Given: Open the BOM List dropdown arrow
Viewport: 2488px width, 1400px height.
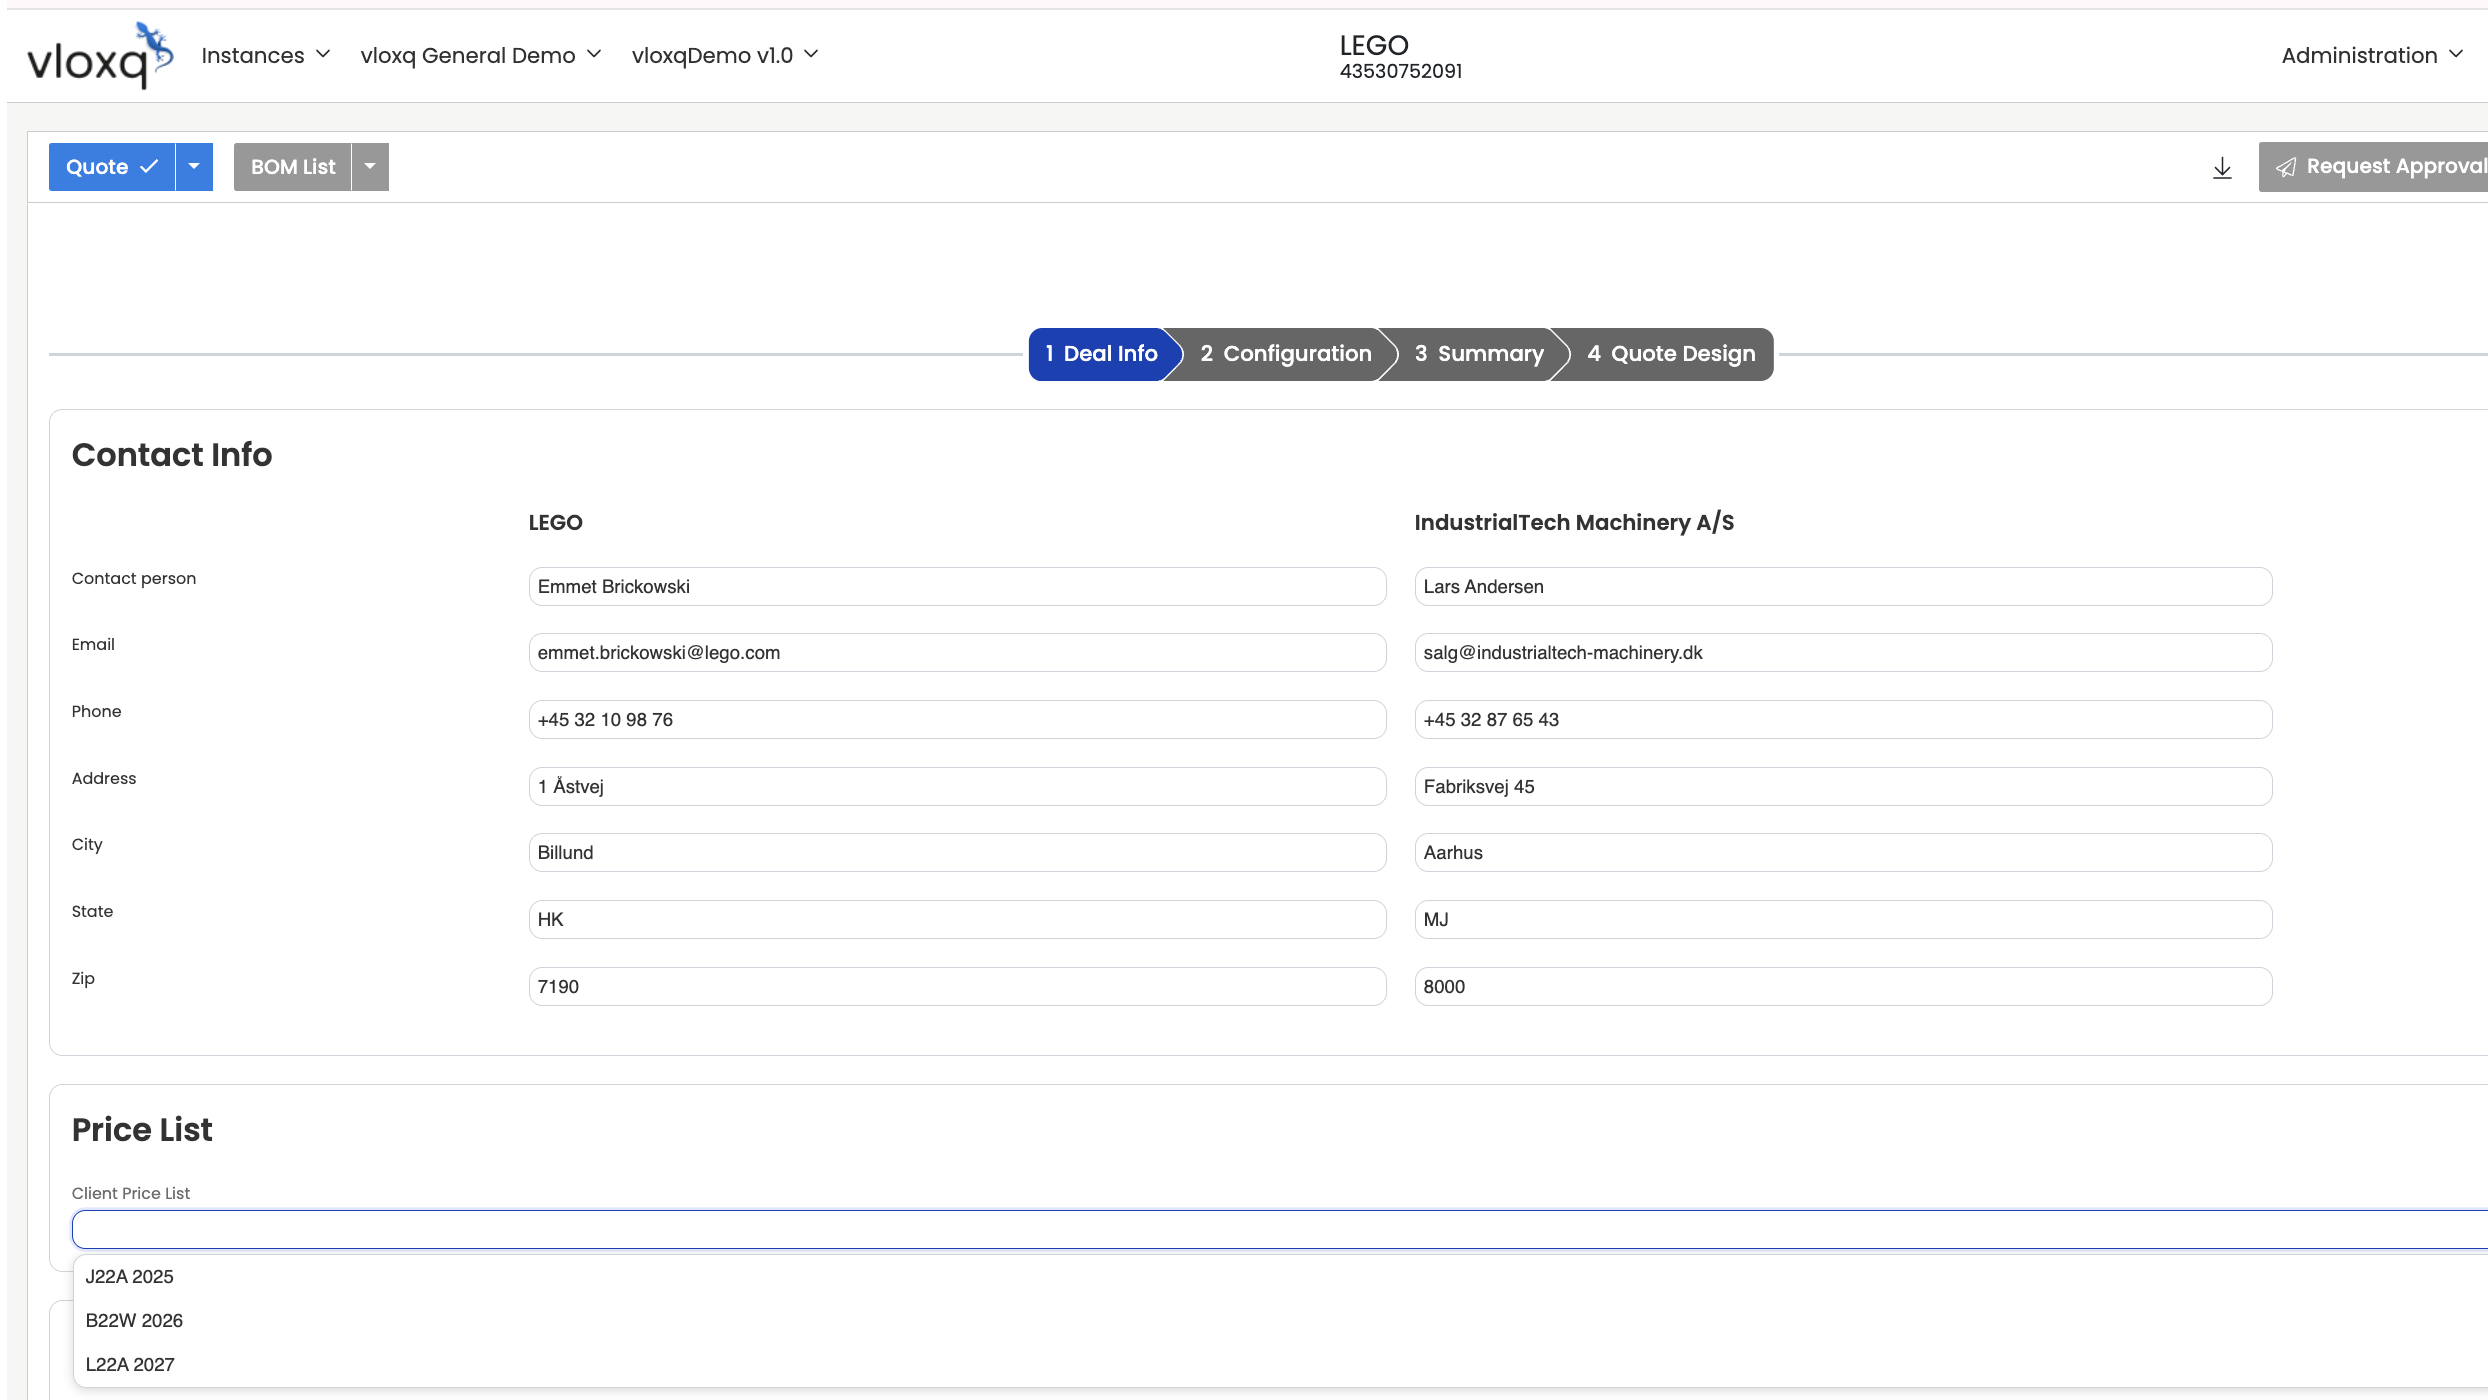Looking at the screenshot, I should tap(370, 167).
